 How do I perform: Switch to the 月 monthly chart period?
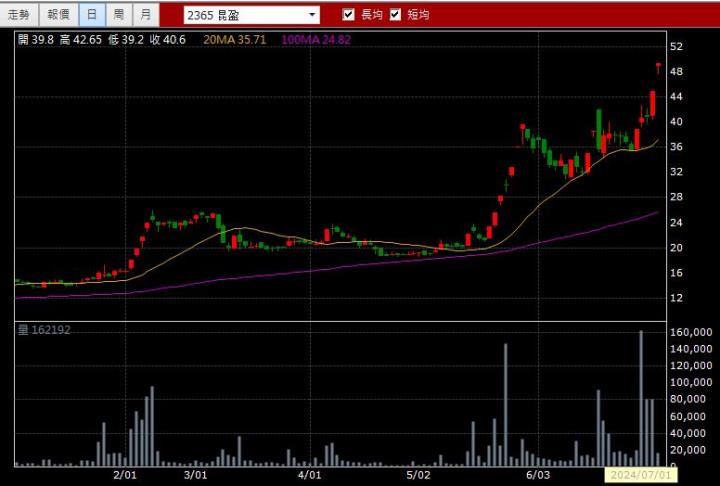[x=146, y=15]
